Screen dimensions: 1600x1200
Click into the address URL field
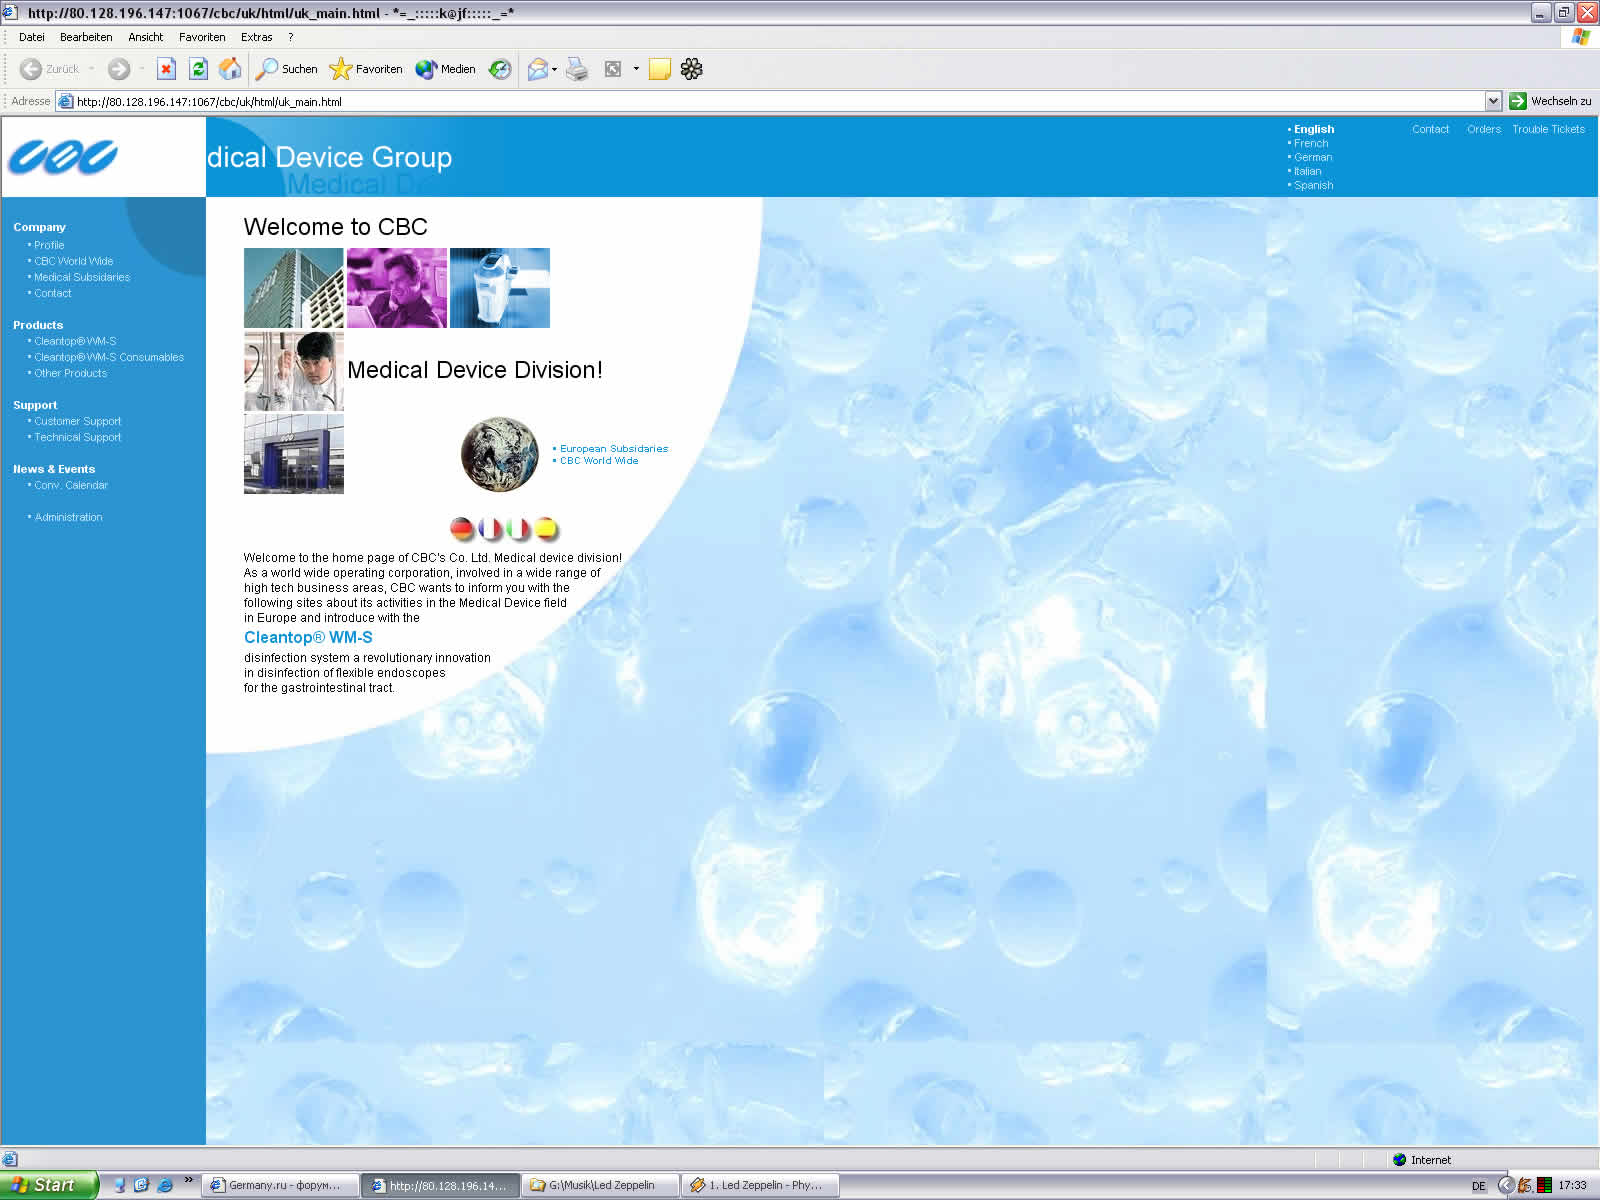tap(780, 101)
